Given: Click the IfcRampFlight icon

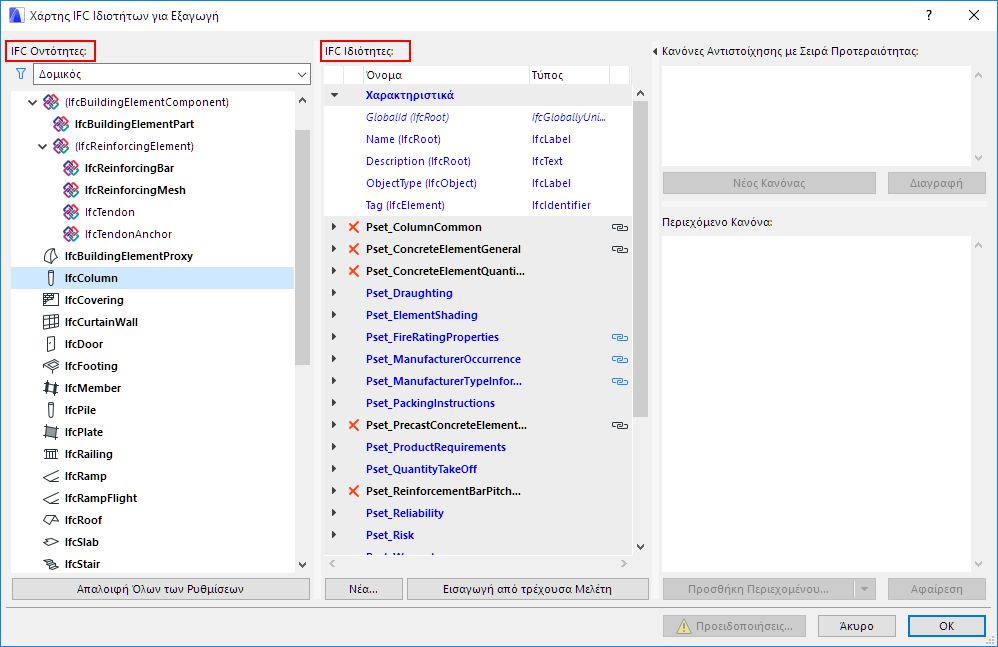Looking at the screenshot, I should [51, 498].
